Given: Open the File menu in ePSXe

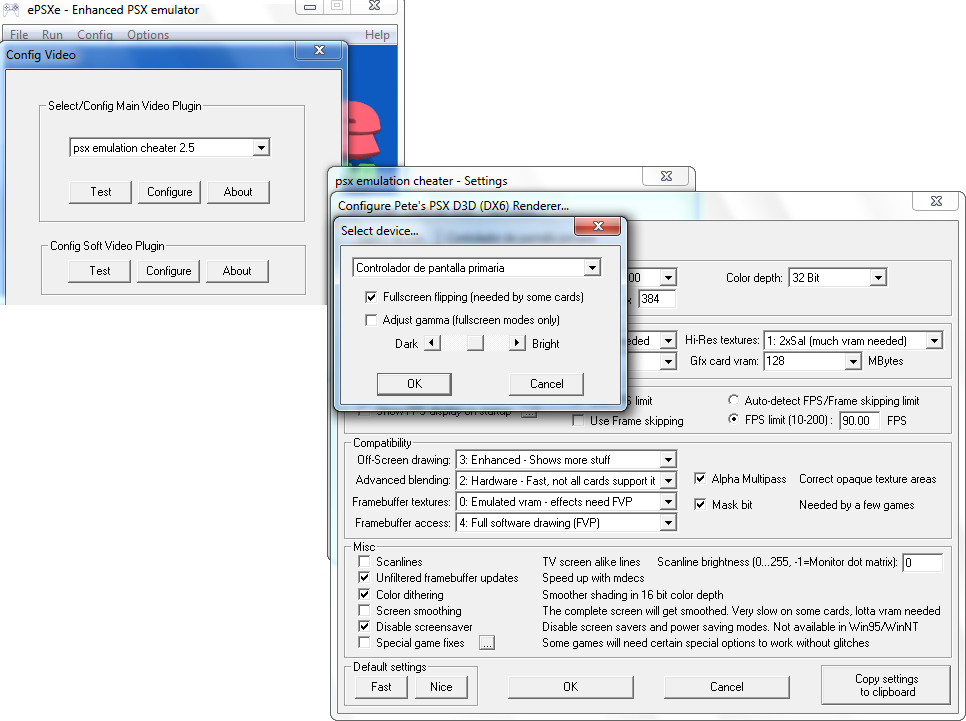Looking at the screenshot, I should pyautogui.click(x=19, y=35).
